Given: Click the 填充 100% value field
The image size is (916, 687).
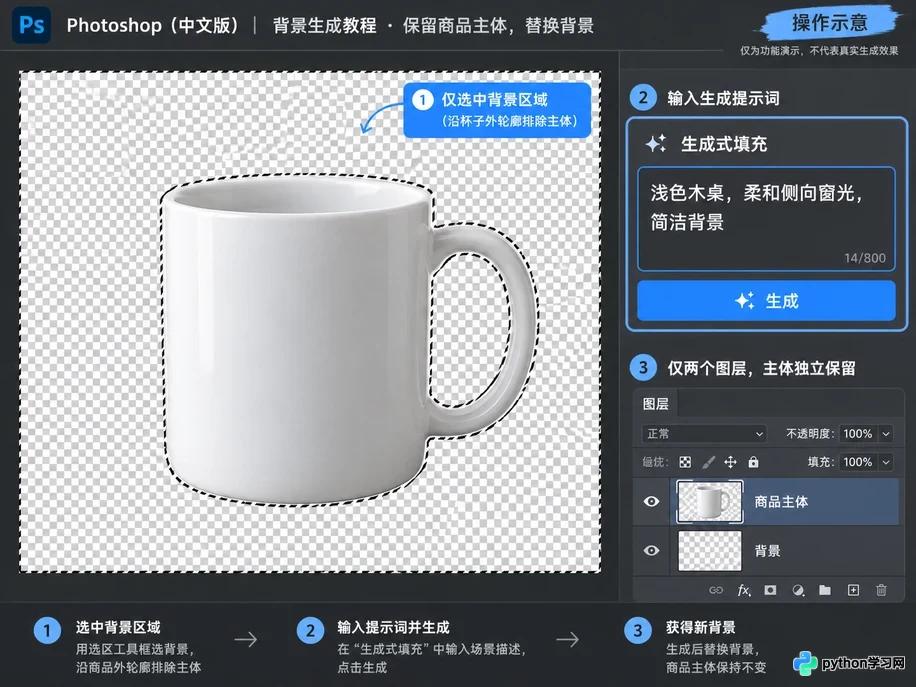Looking at the screenshot, I should (858, 462).
